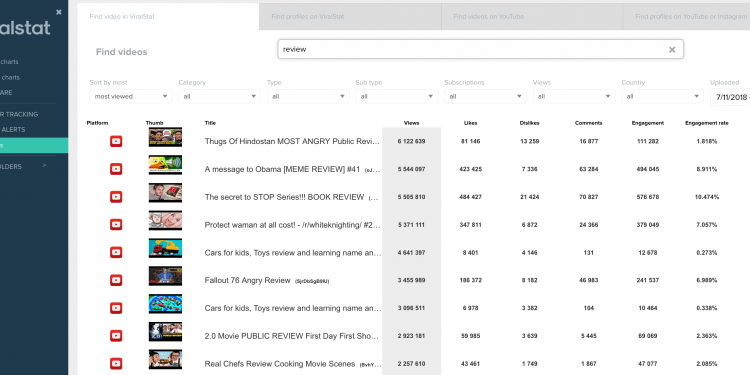Image resolution: width=750 pixels, height=375 pixels.
Task: Open thumbnail of Real Chefs Review video
Action: (165, 359)
